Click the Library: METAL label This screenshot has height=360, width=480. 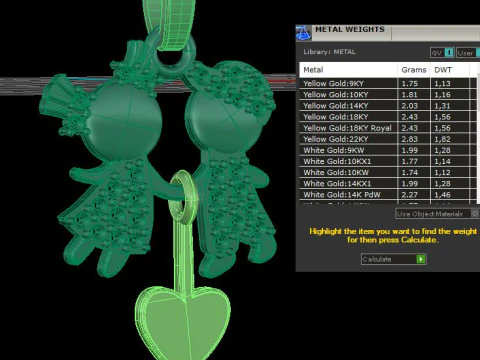point(329,52)
